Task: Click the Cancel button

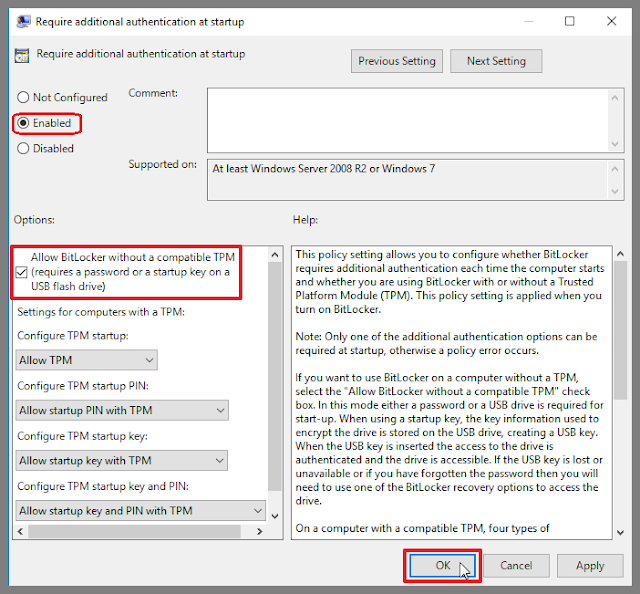Action: point(516,565)
